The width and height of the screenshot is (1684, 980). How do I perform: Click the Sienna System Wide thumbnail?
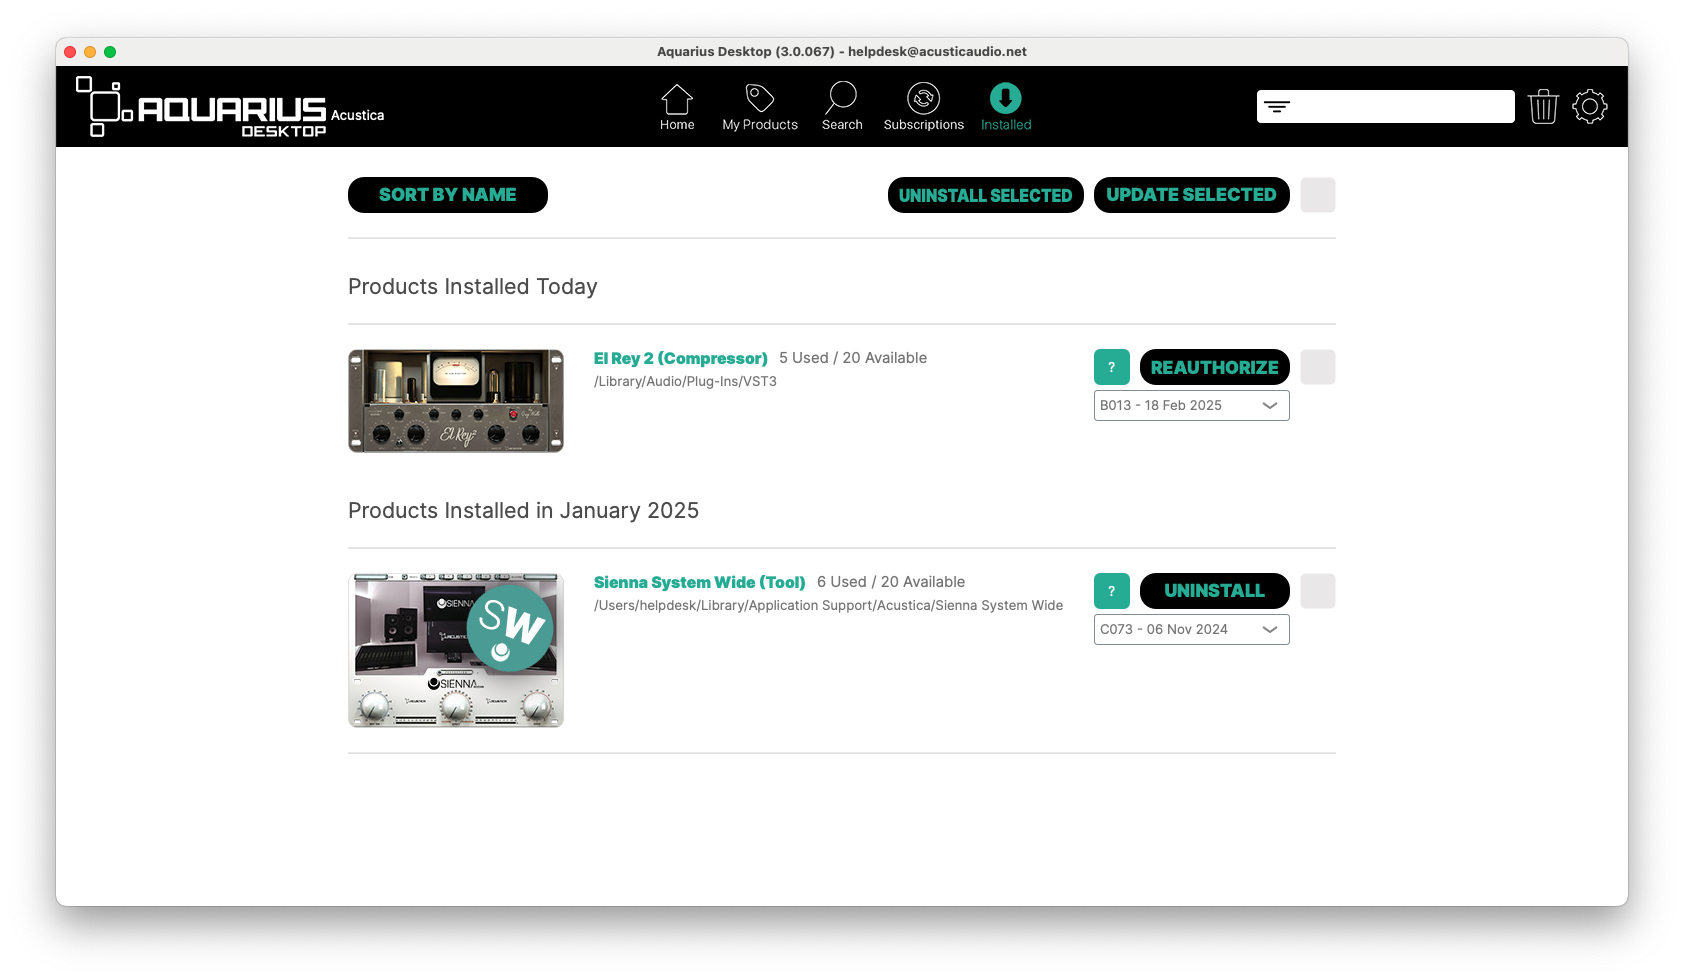pyautogui.click(x=456, y=650)
